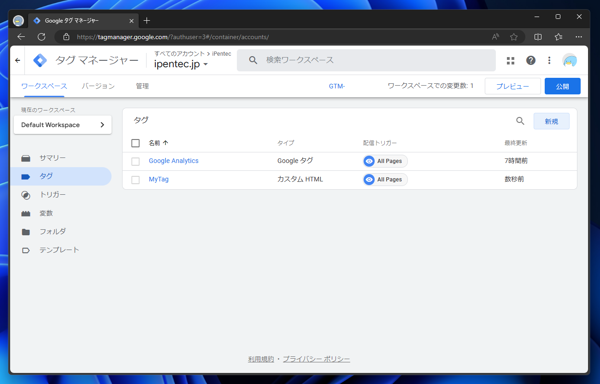
Task: Open the Google Analytics tag link
Action: click(x=173, y=161)
